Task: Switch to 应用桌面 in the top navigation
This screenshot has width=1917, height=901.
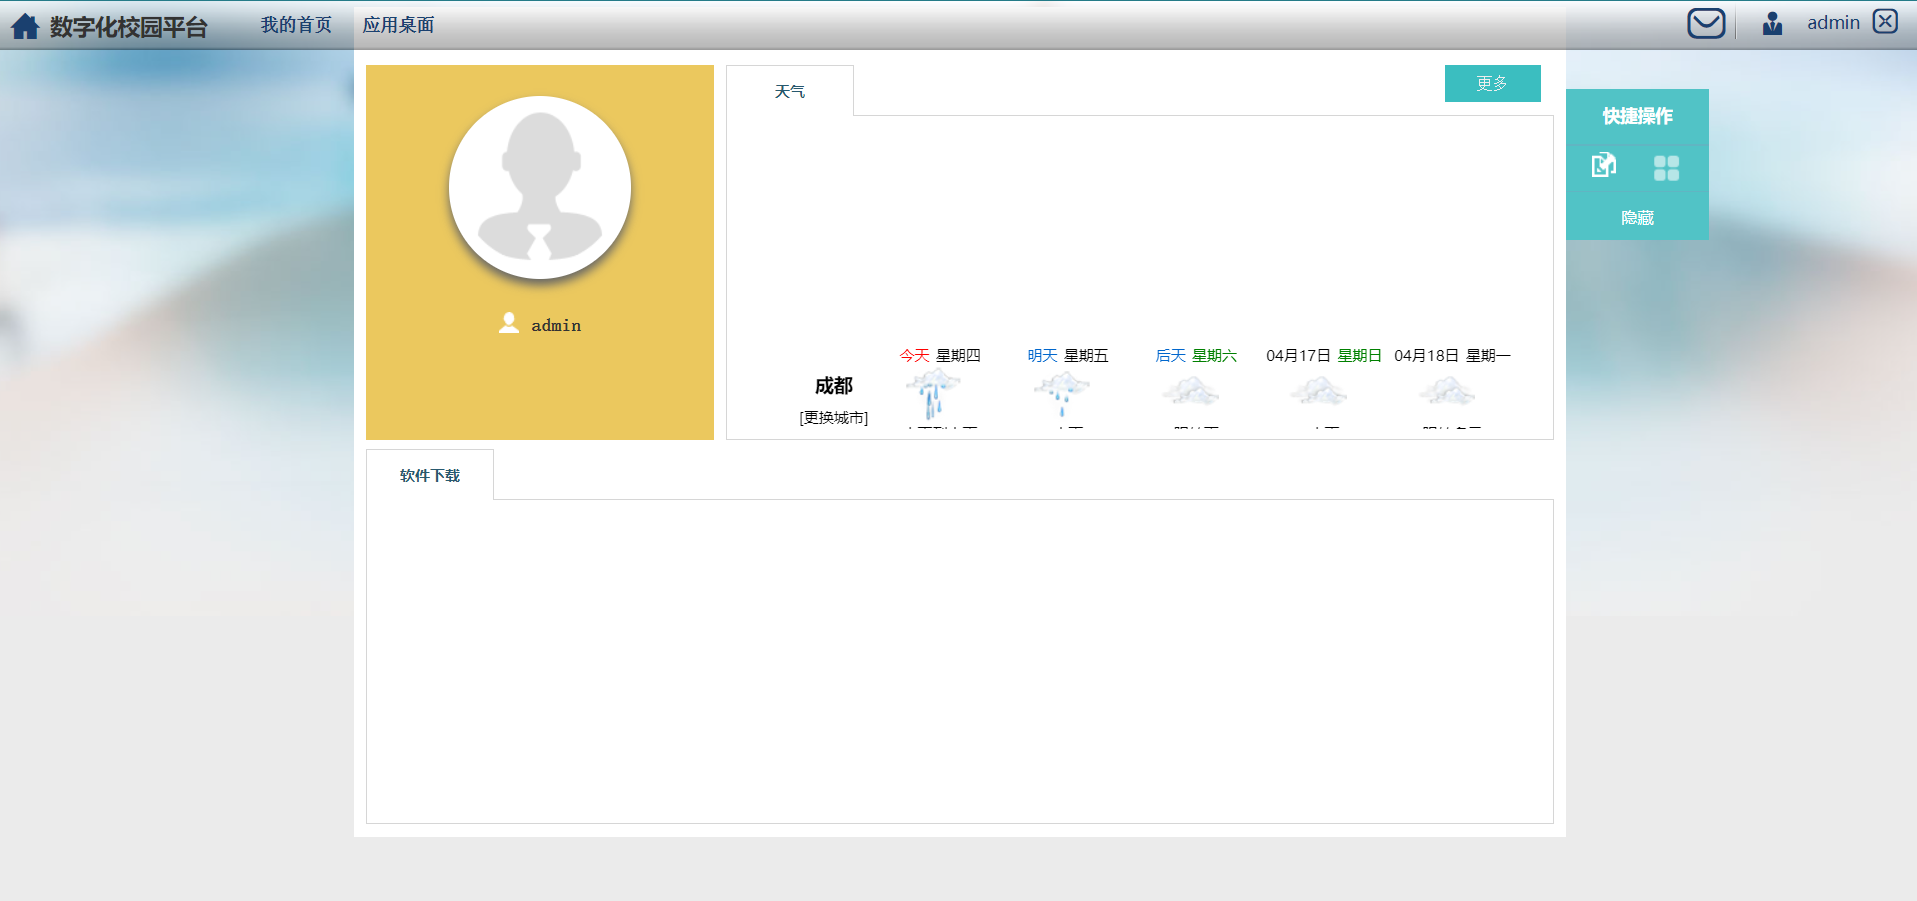Action: 398,25
